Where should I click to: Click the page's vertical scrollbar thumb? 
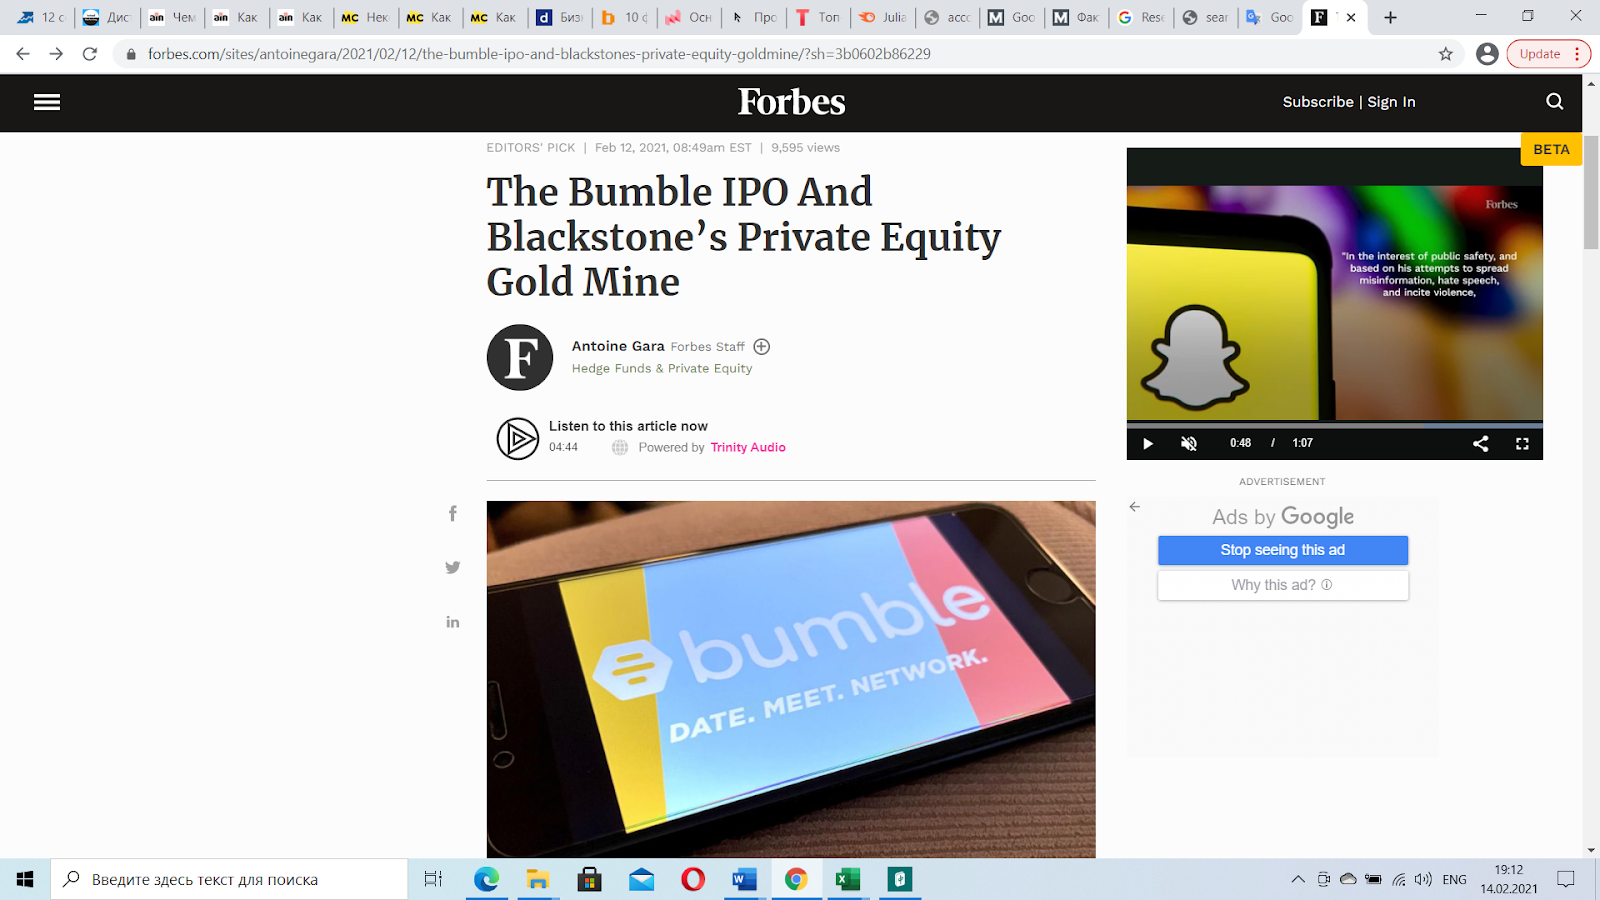[x=1591, y=192]
